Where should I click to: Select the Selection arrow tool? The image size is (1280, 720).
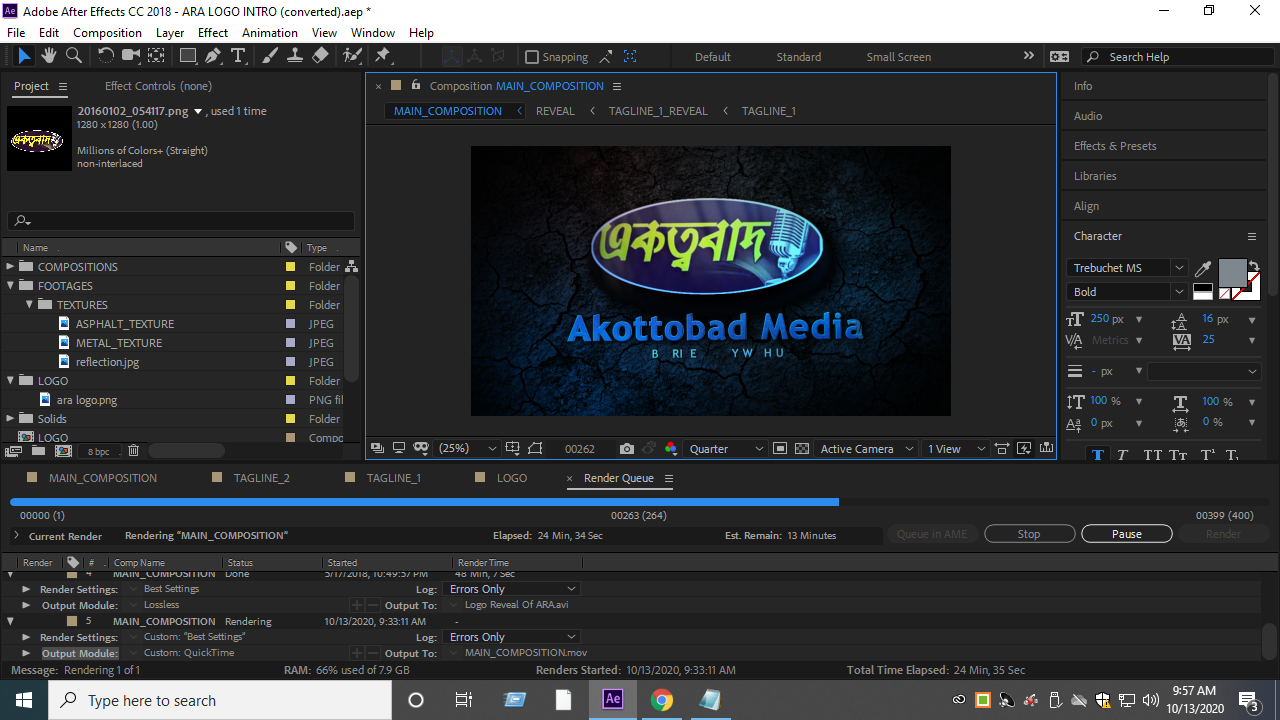pos(25,56)
